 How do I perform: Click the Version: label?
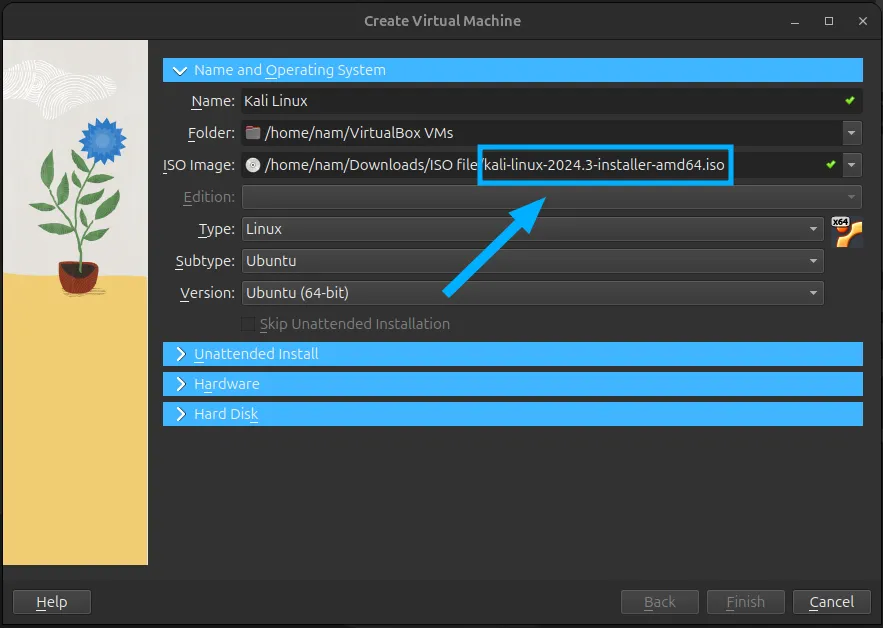(207, 293)
